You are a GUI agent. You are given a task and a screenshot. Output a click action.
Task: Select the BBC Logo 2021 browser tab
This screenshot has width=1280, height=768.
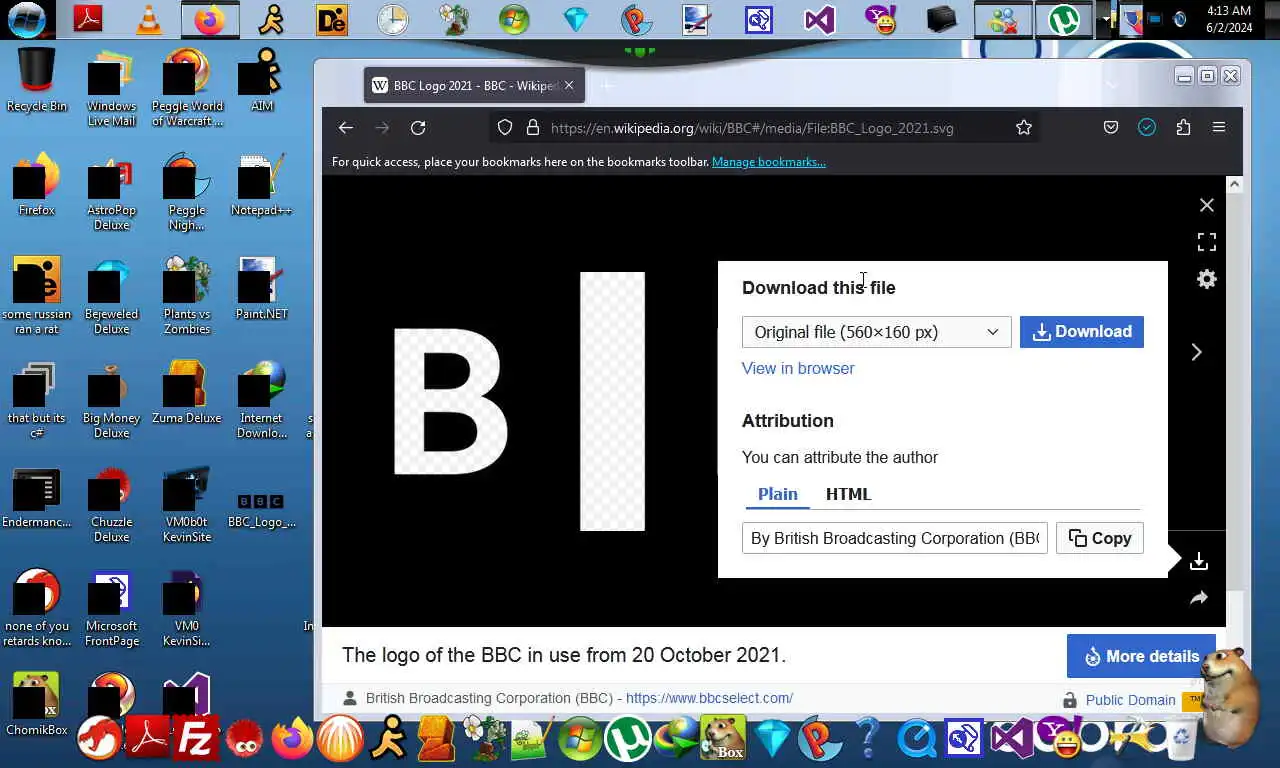pyautogui.click(x=474, y=86)
